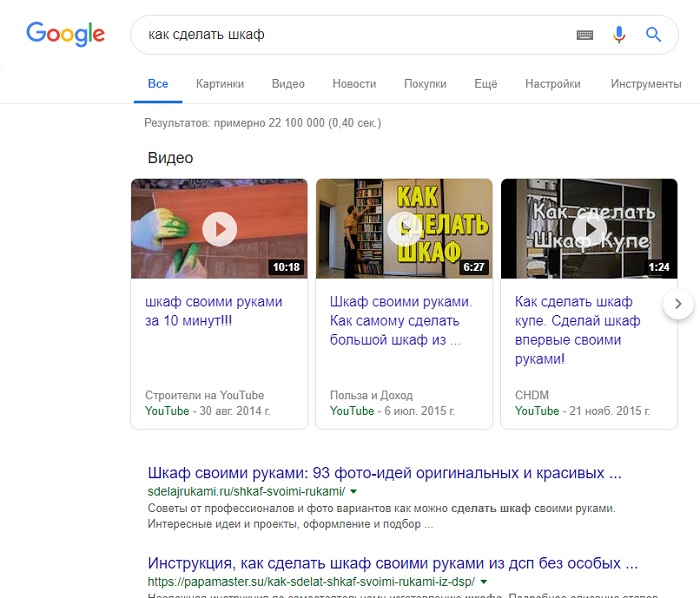Go to the Покупки tab
The height and width of the screenshot is (598, 700).
click(x=425, y=84)
